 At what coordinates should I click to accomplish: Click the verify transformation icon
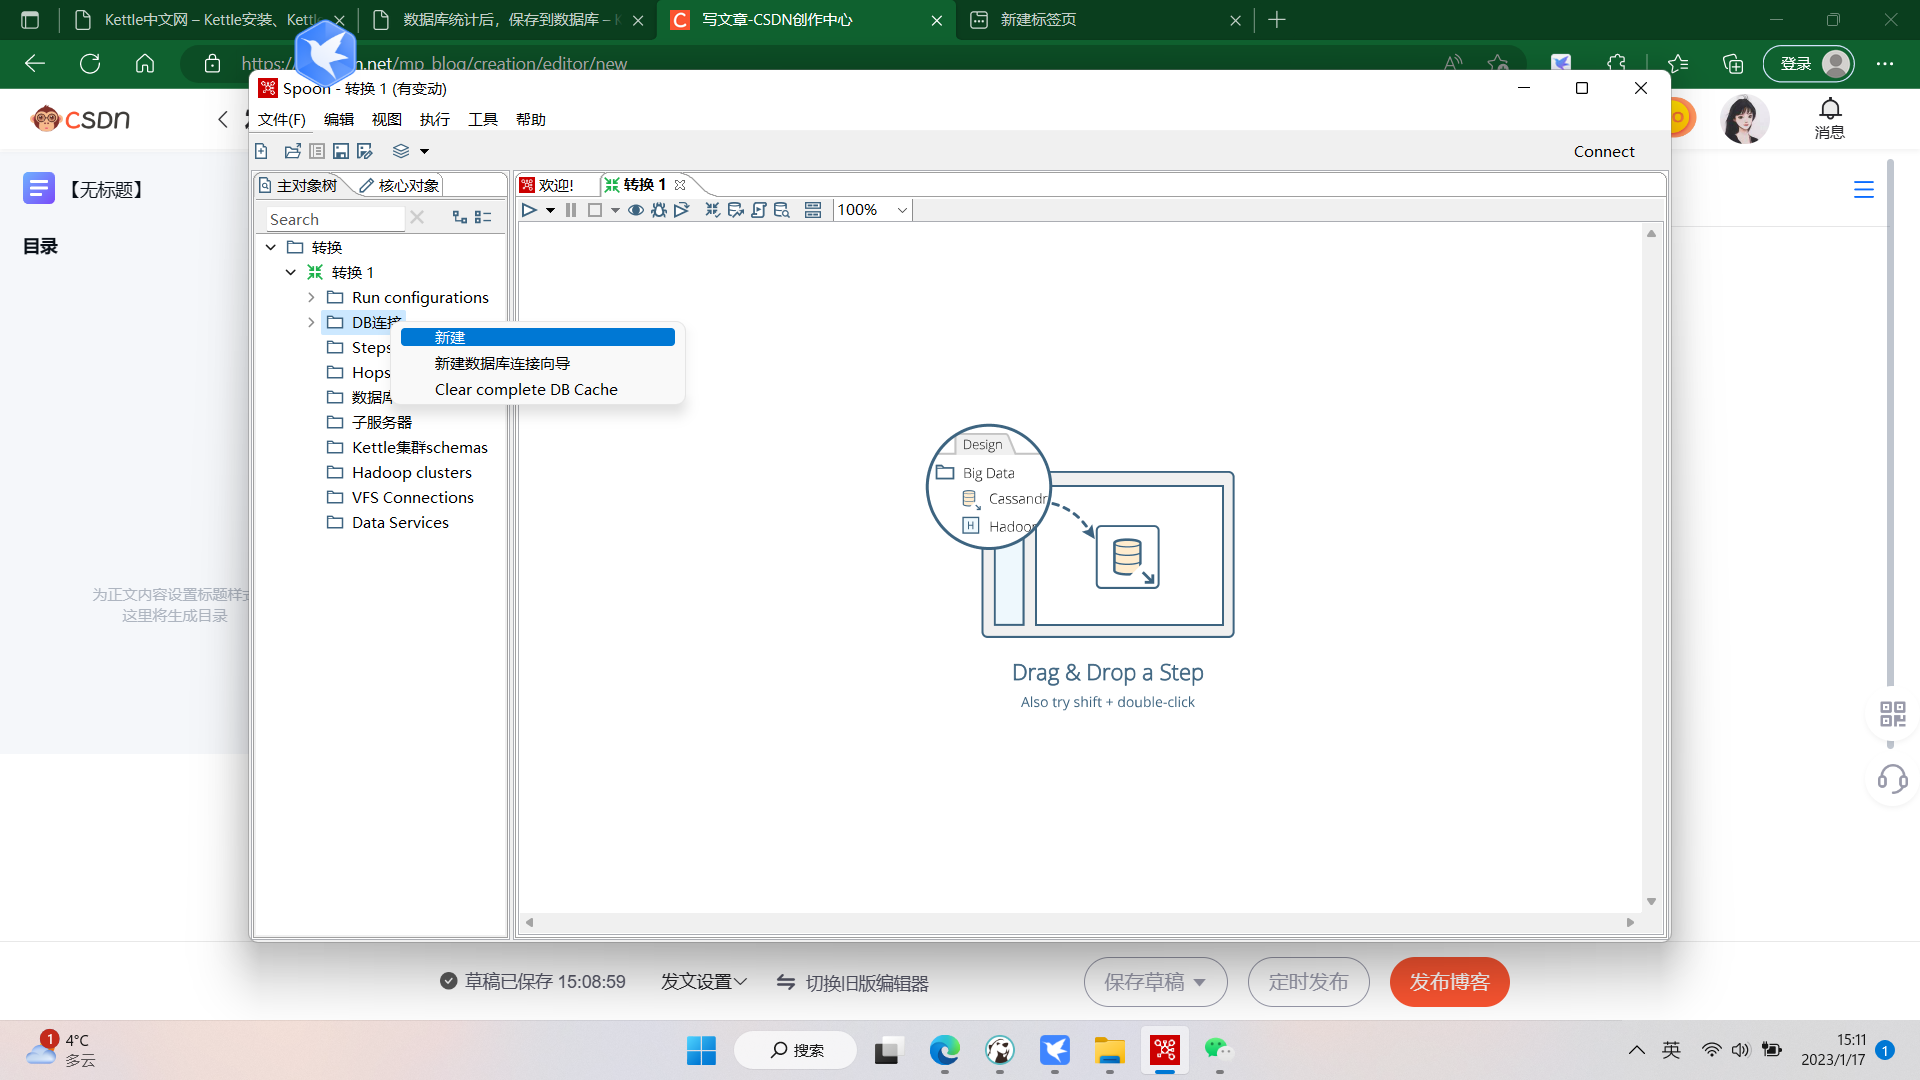(713, 210)
